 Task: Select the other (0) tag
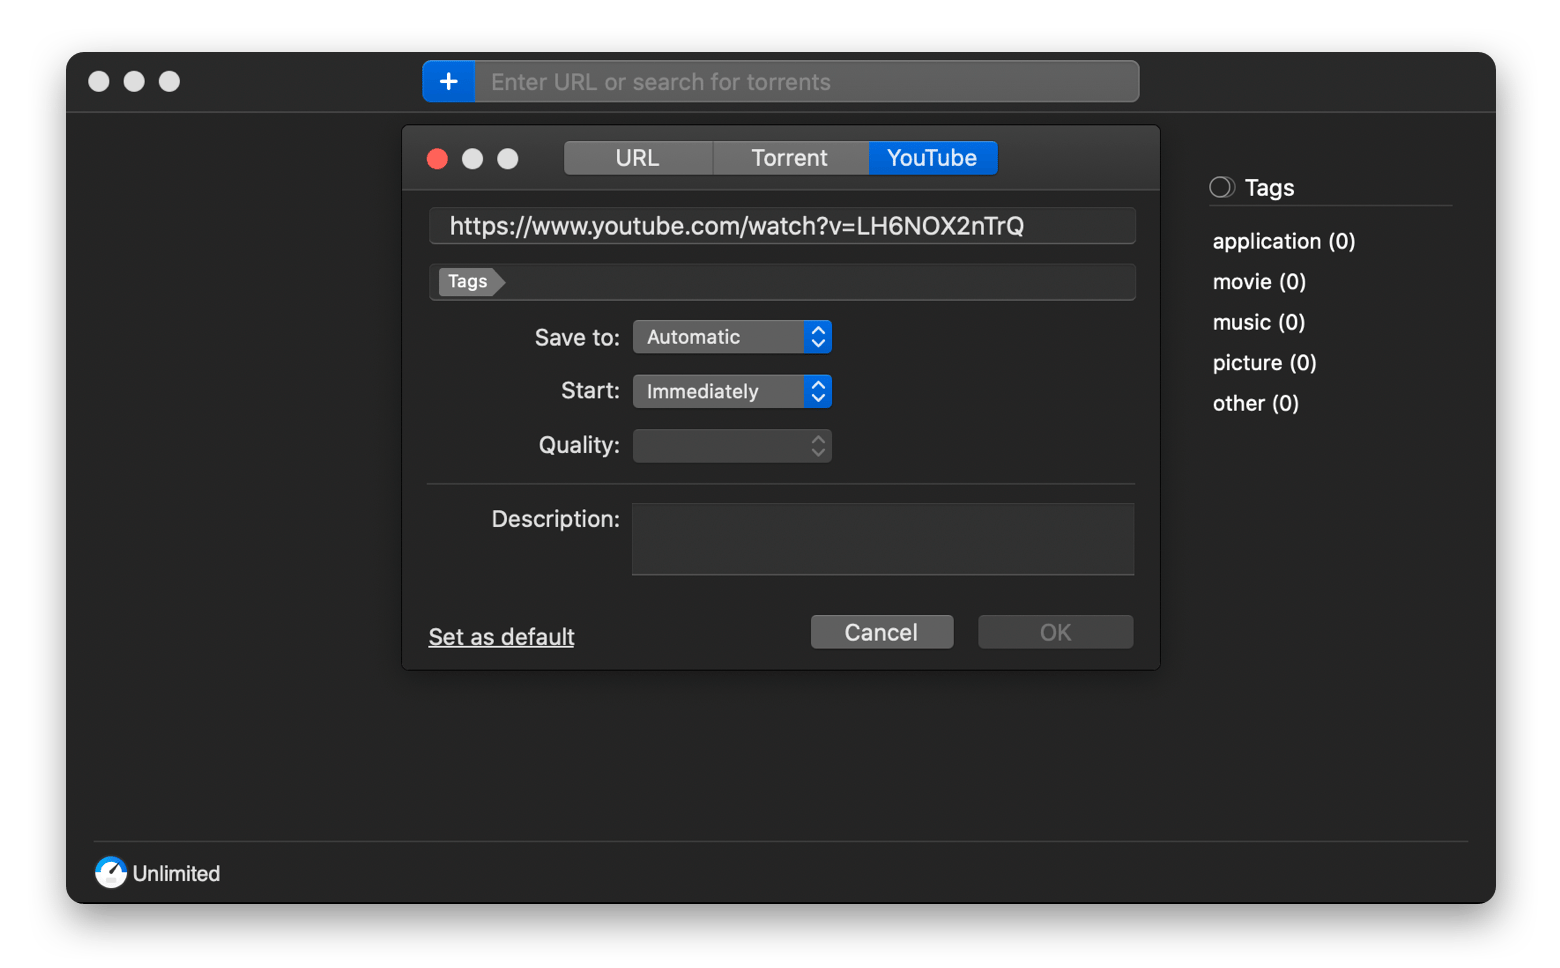pyautogui.click(x=1255, y=403)
